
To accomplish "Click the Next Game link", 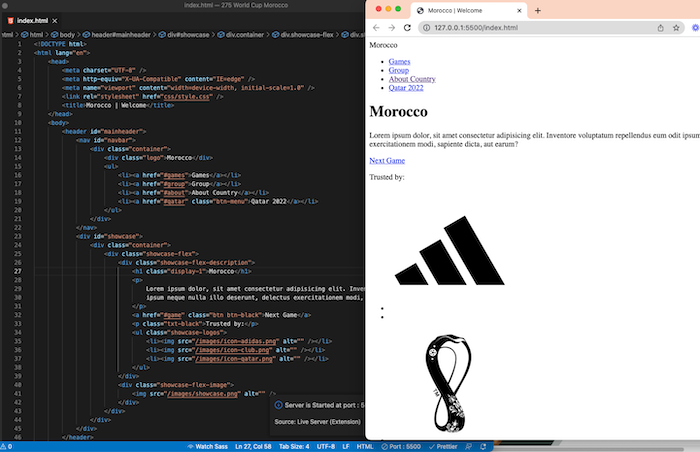I will [387, 160].
